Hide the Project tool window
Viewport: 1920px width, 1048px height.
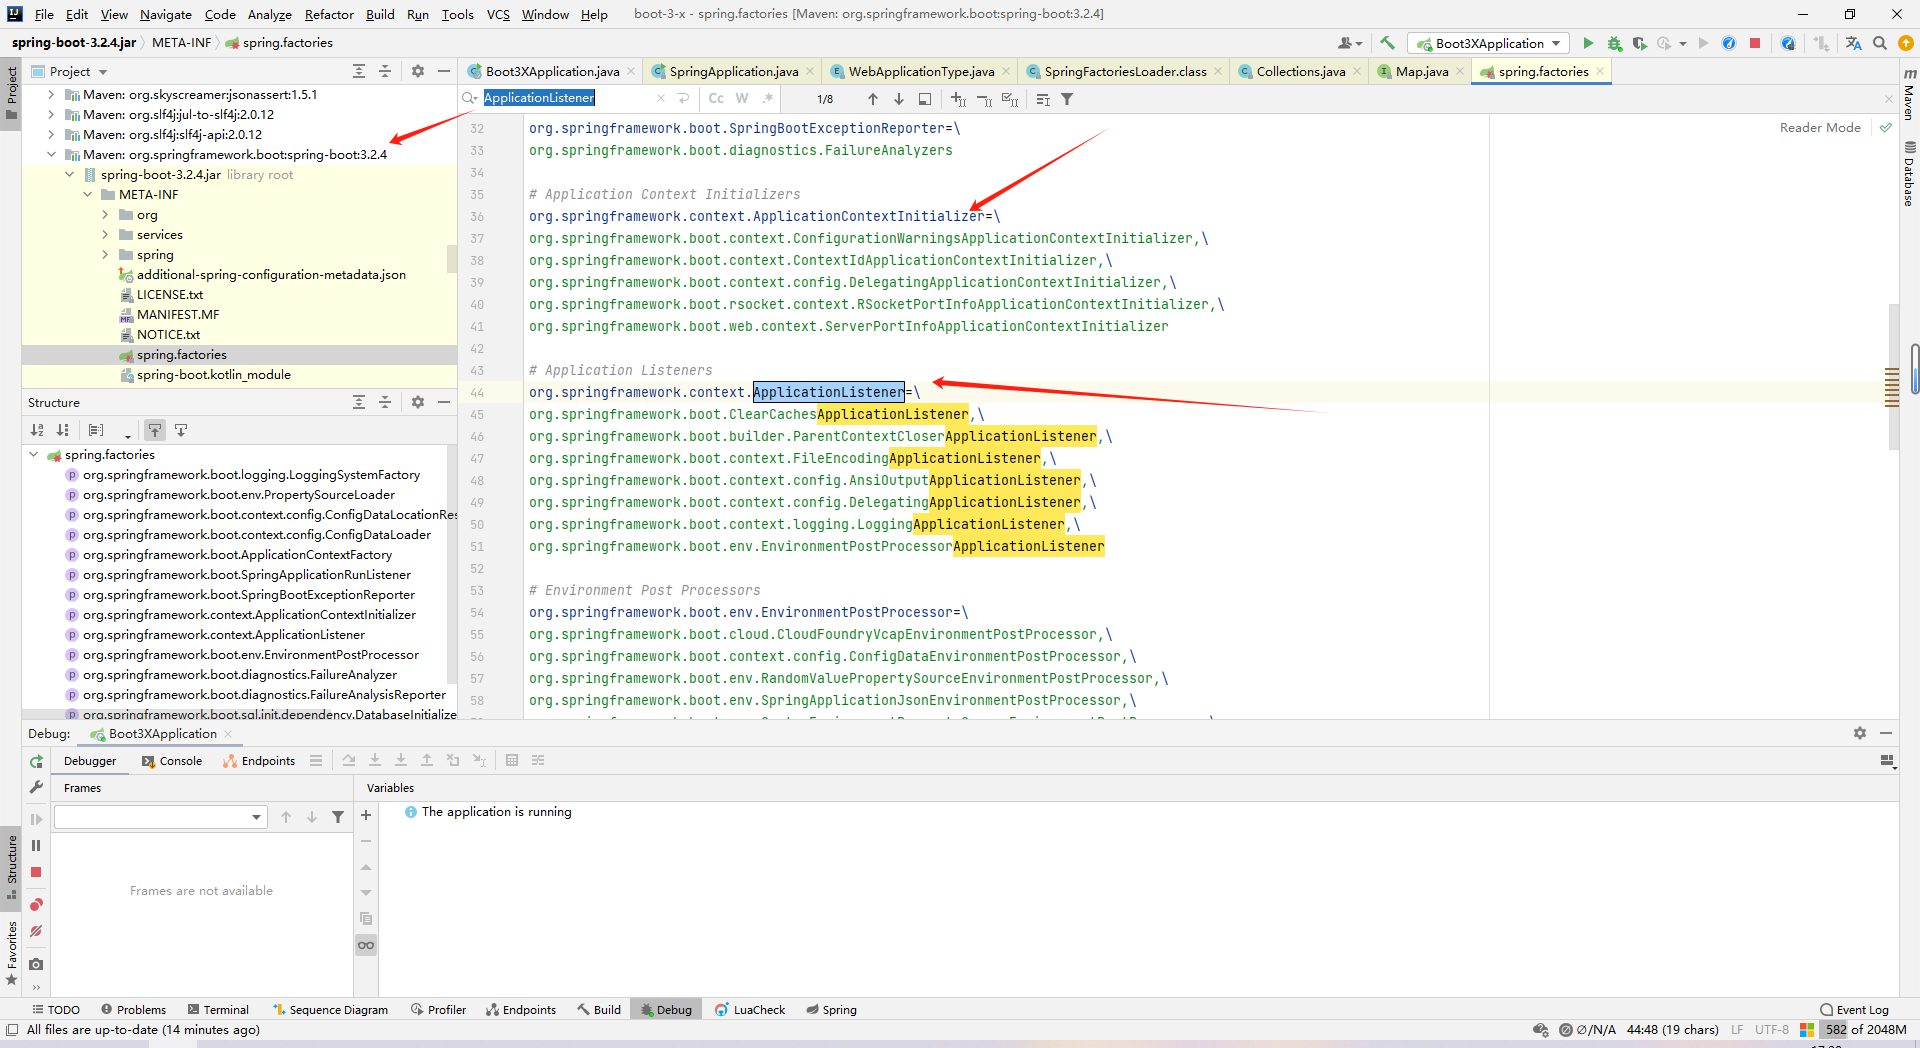[444, 71]
